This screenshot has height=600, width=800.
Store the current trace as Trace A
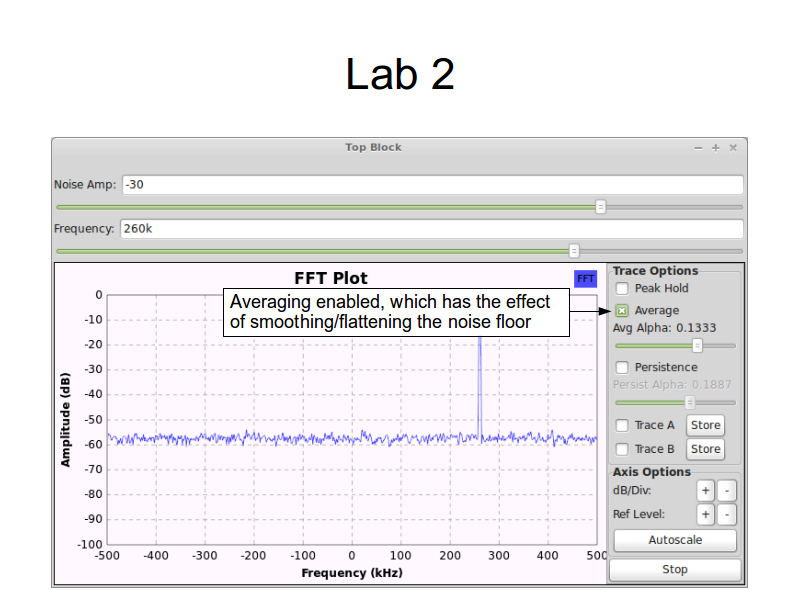(705, 426)
